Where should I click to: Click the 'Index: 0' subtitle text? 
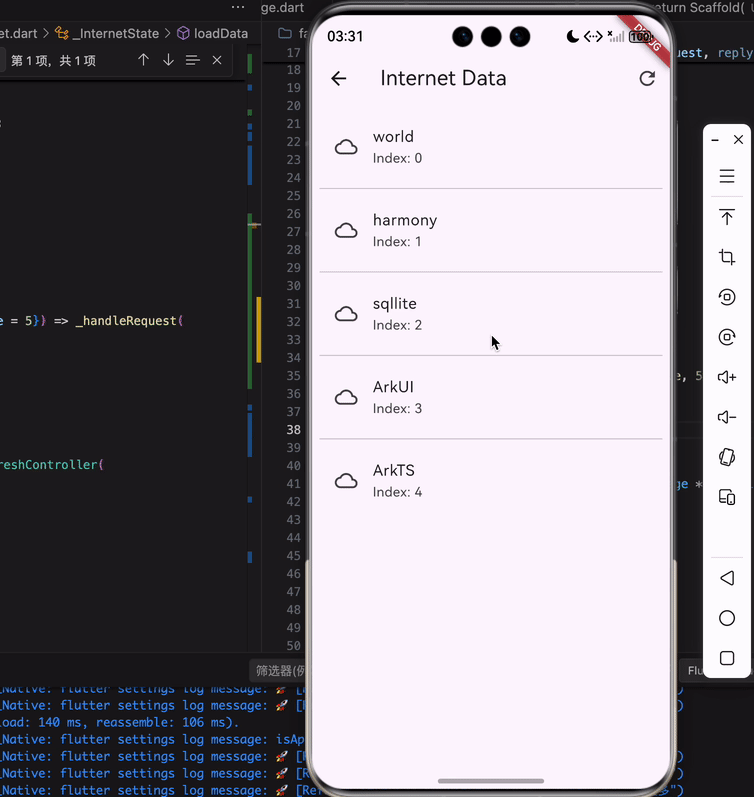[x=397, y=158]
